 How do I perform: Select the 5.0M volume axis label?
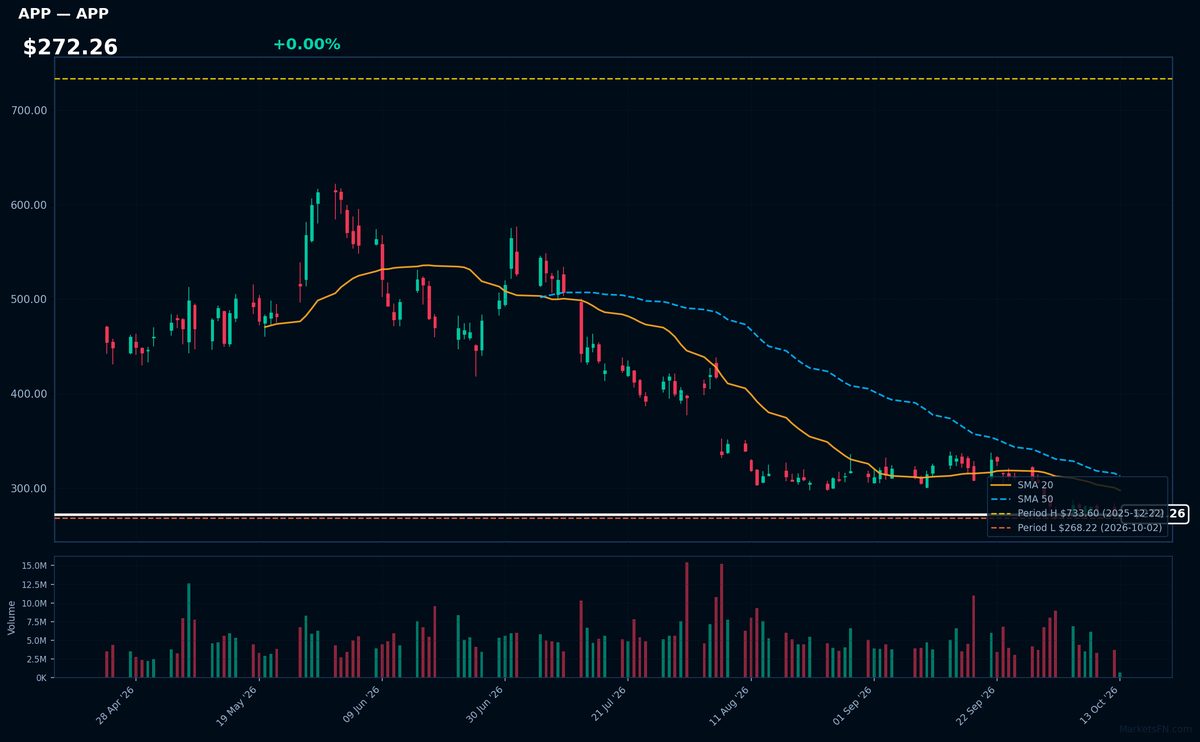pos(36,641)
